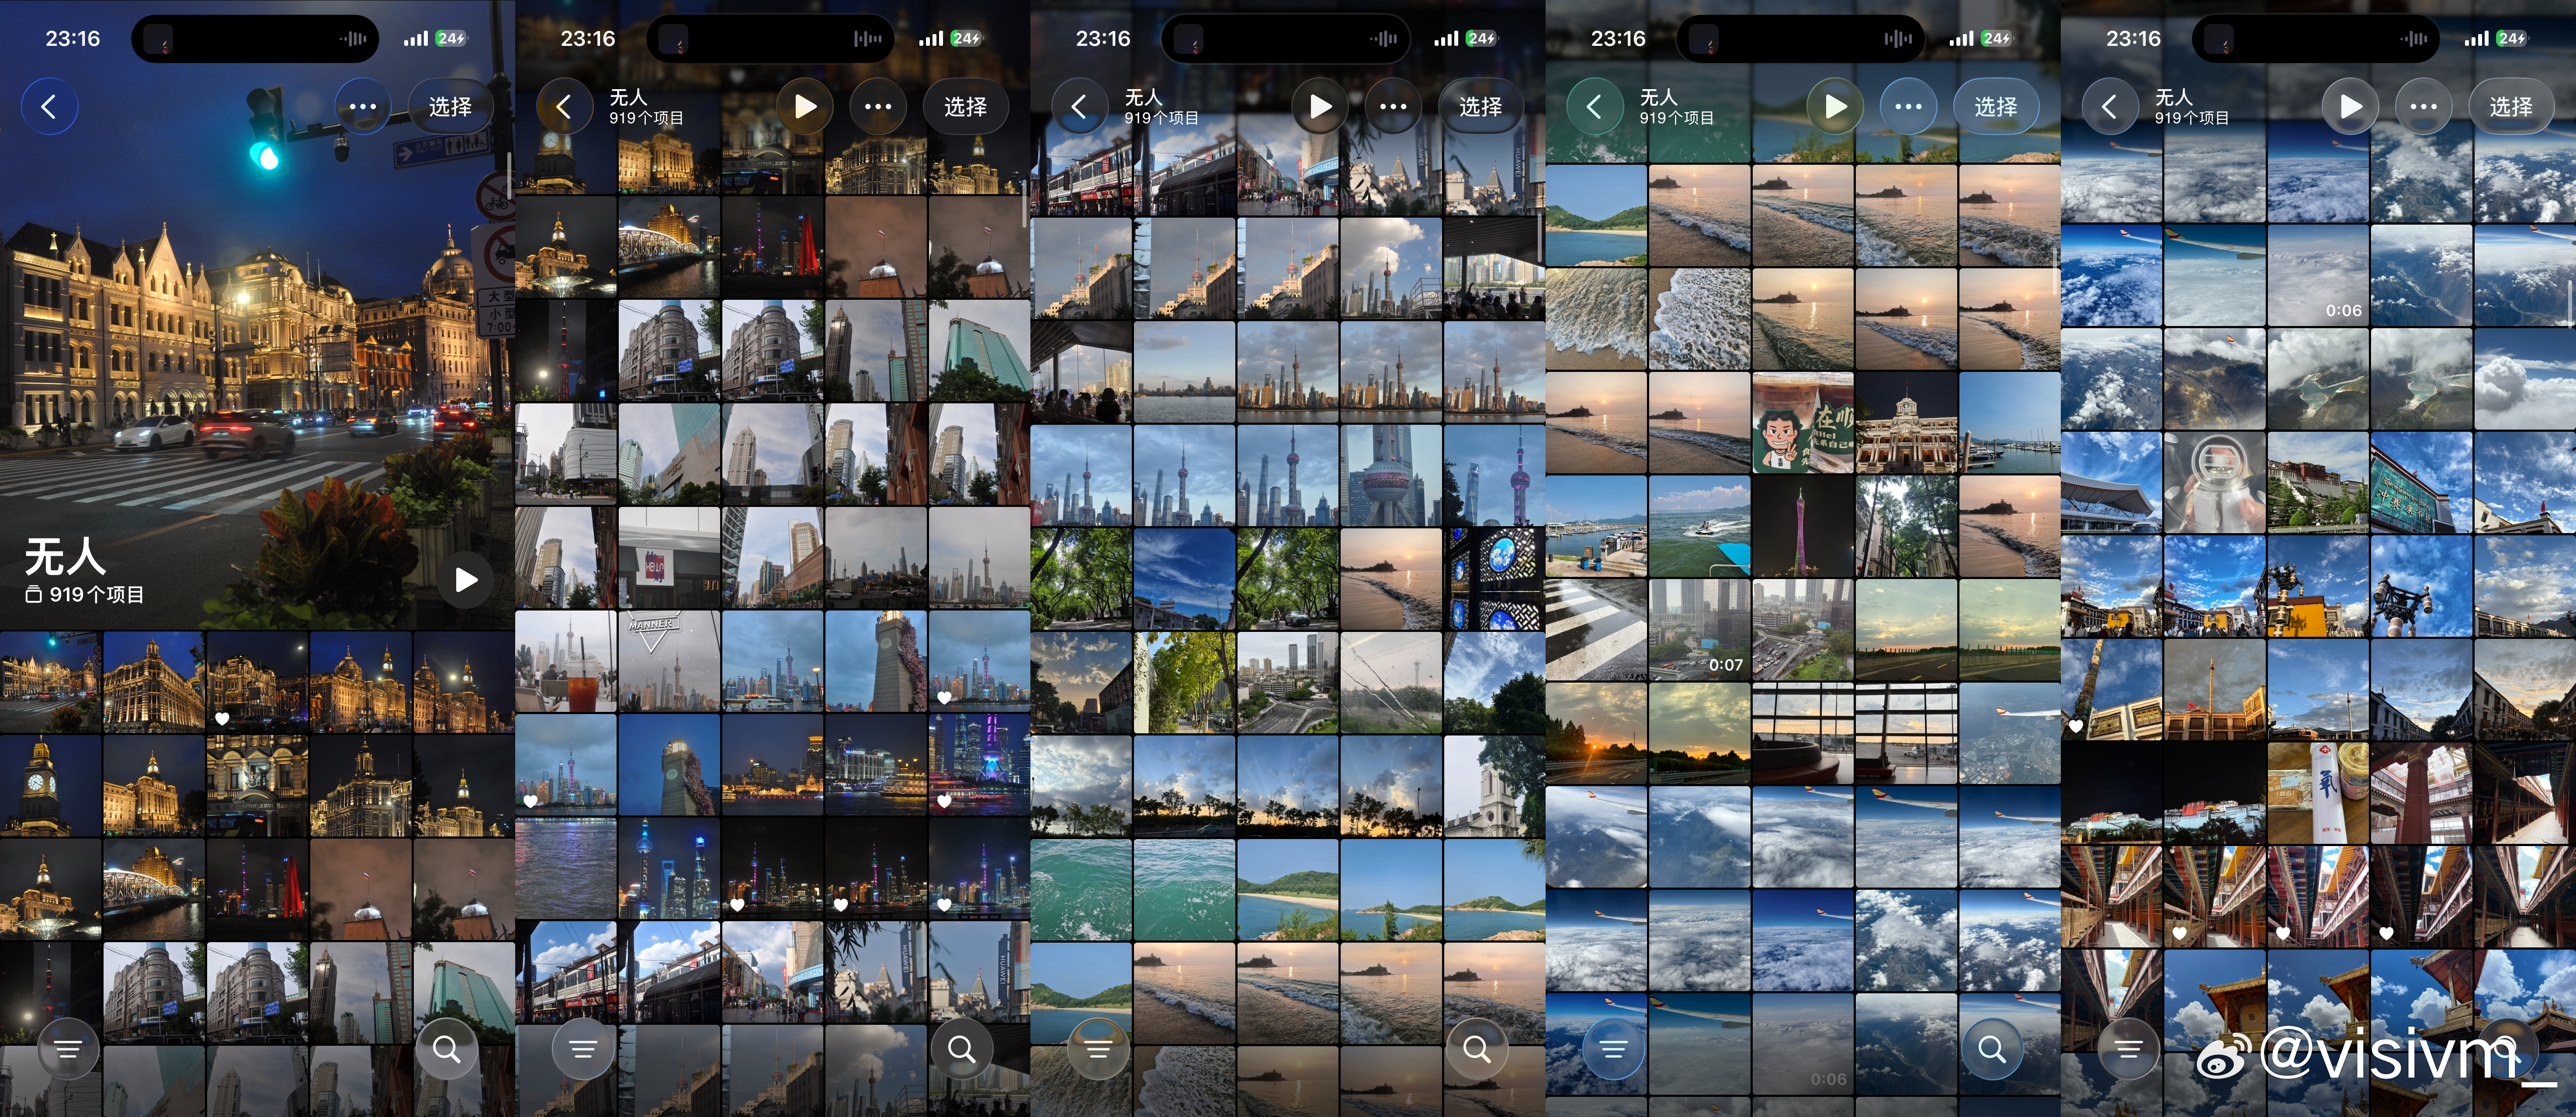Show more options in the fifth screenshot
The image size is (2576, 1117).
coord(2423,106)
